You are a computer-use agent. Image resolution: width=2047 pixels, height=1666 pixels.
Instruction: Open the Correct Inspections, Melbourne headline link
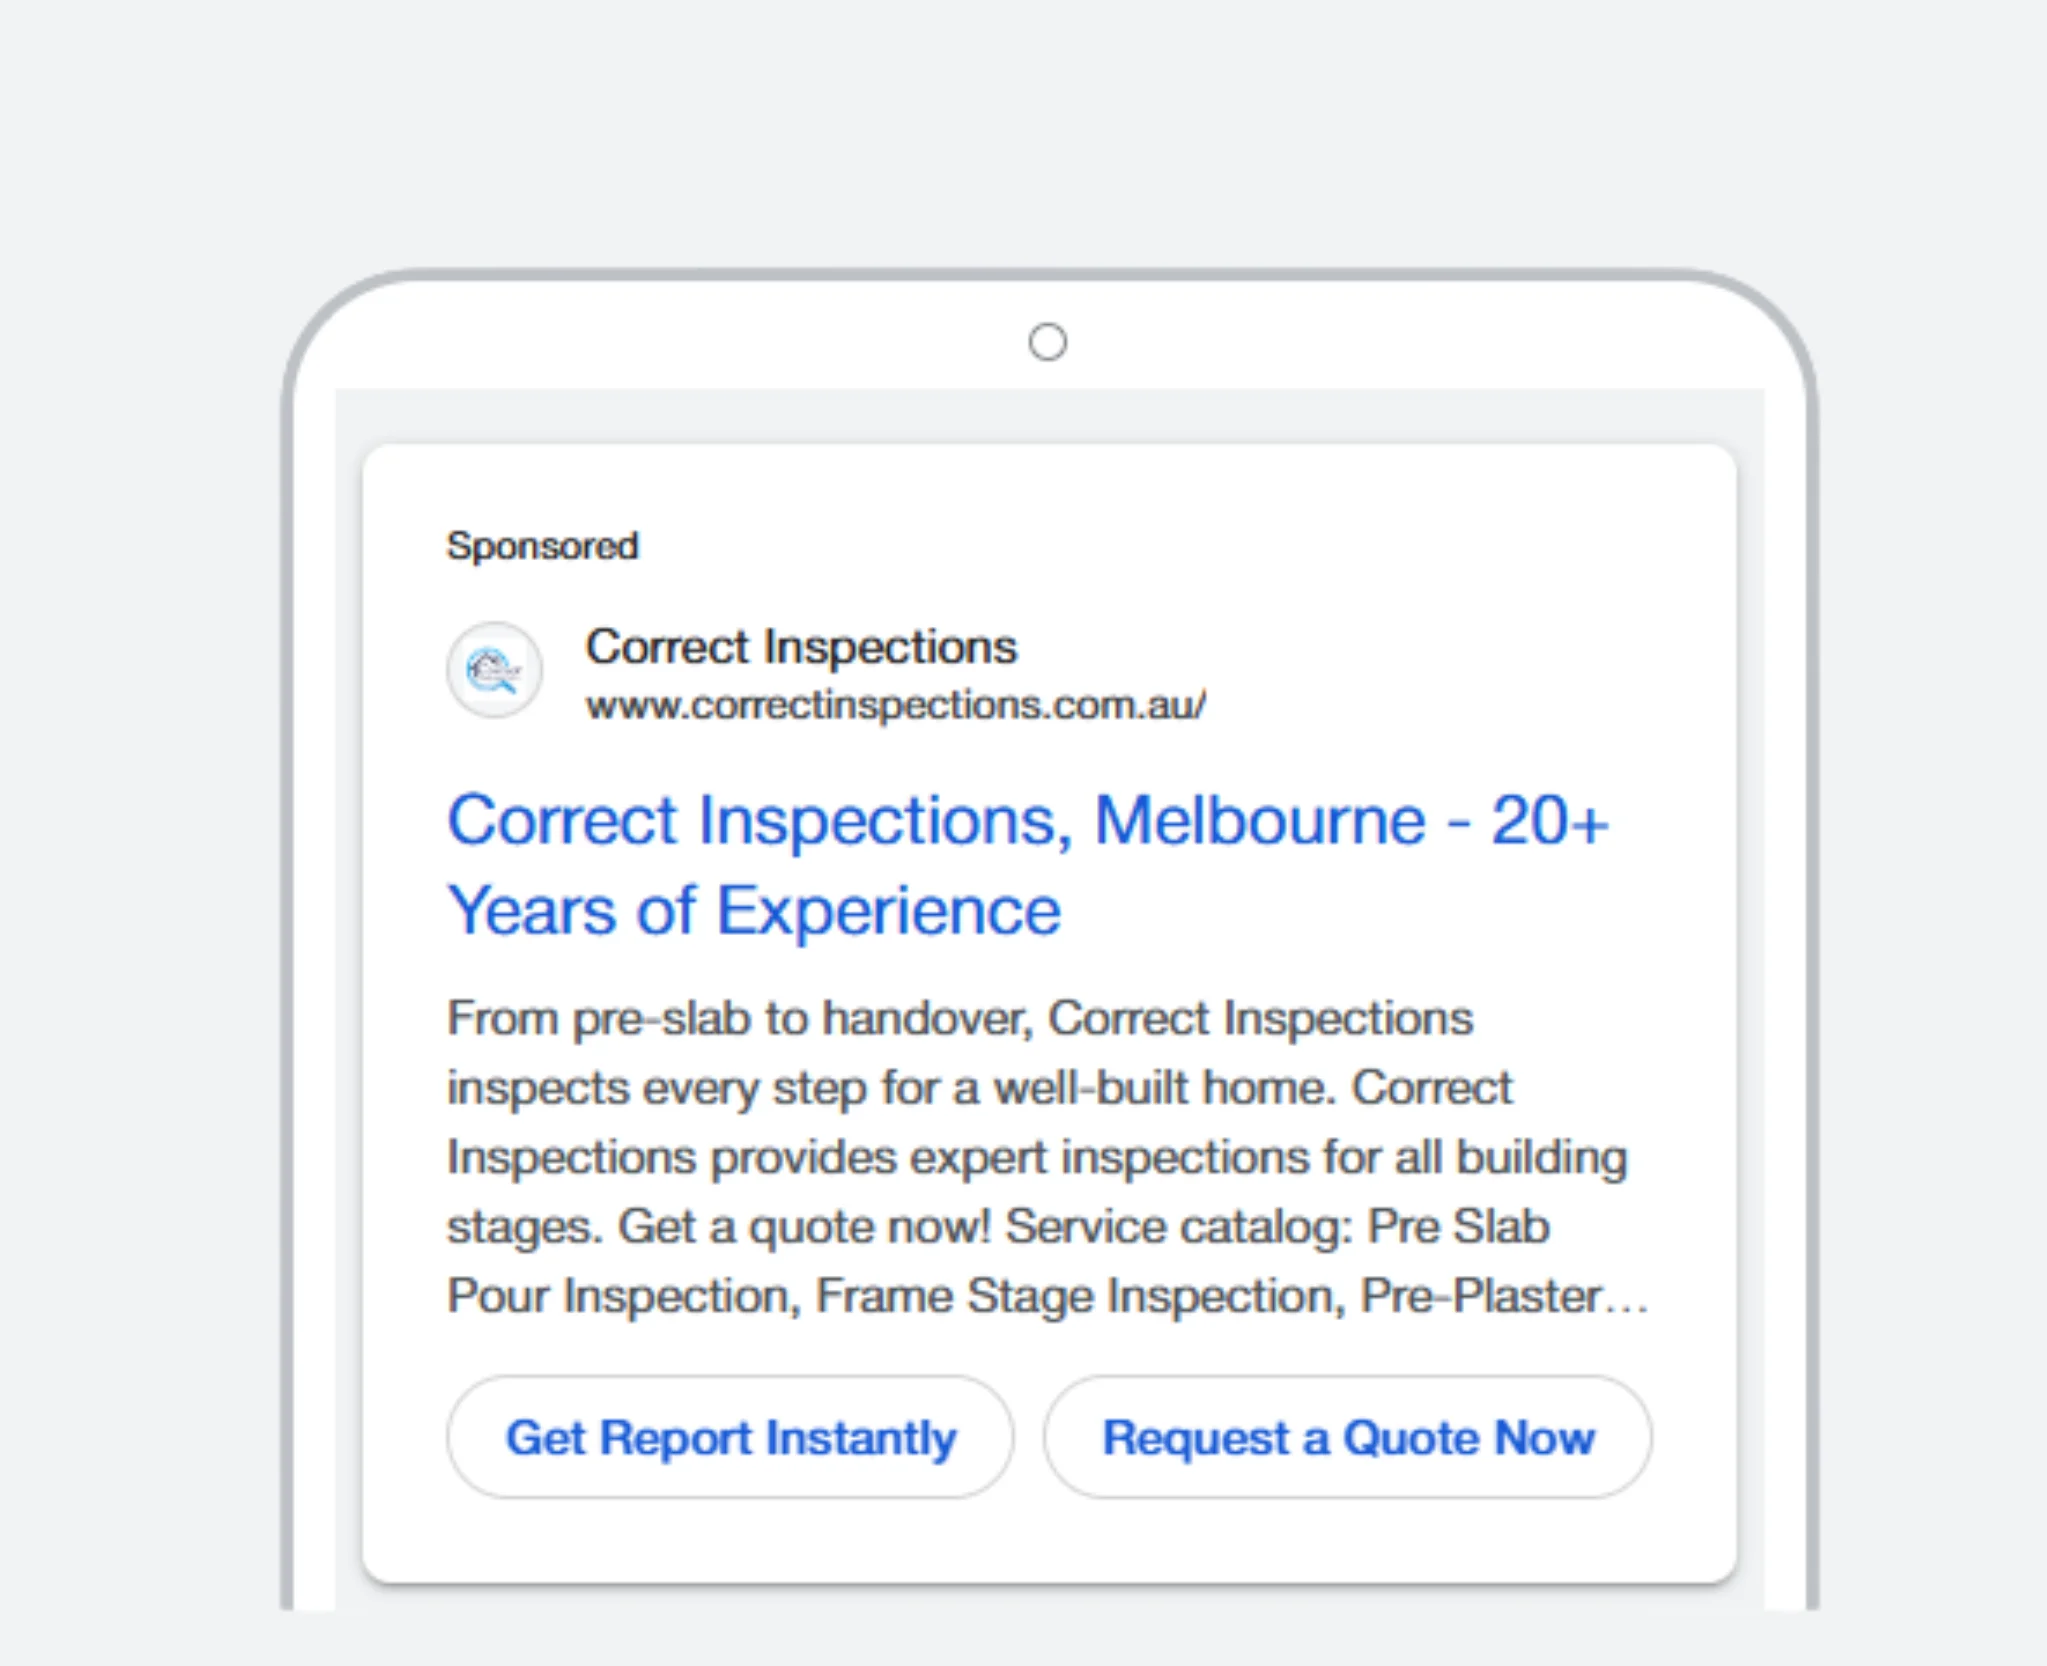point(1027,821)
